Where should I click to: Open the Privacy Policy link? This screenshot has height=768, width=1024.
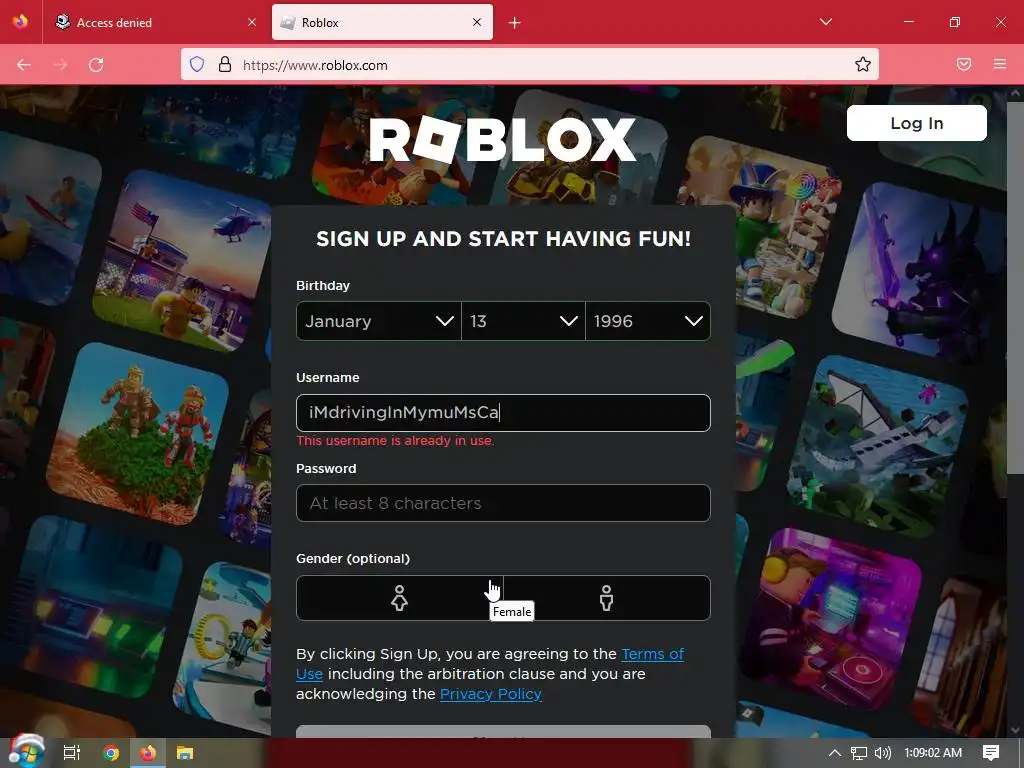490,694
